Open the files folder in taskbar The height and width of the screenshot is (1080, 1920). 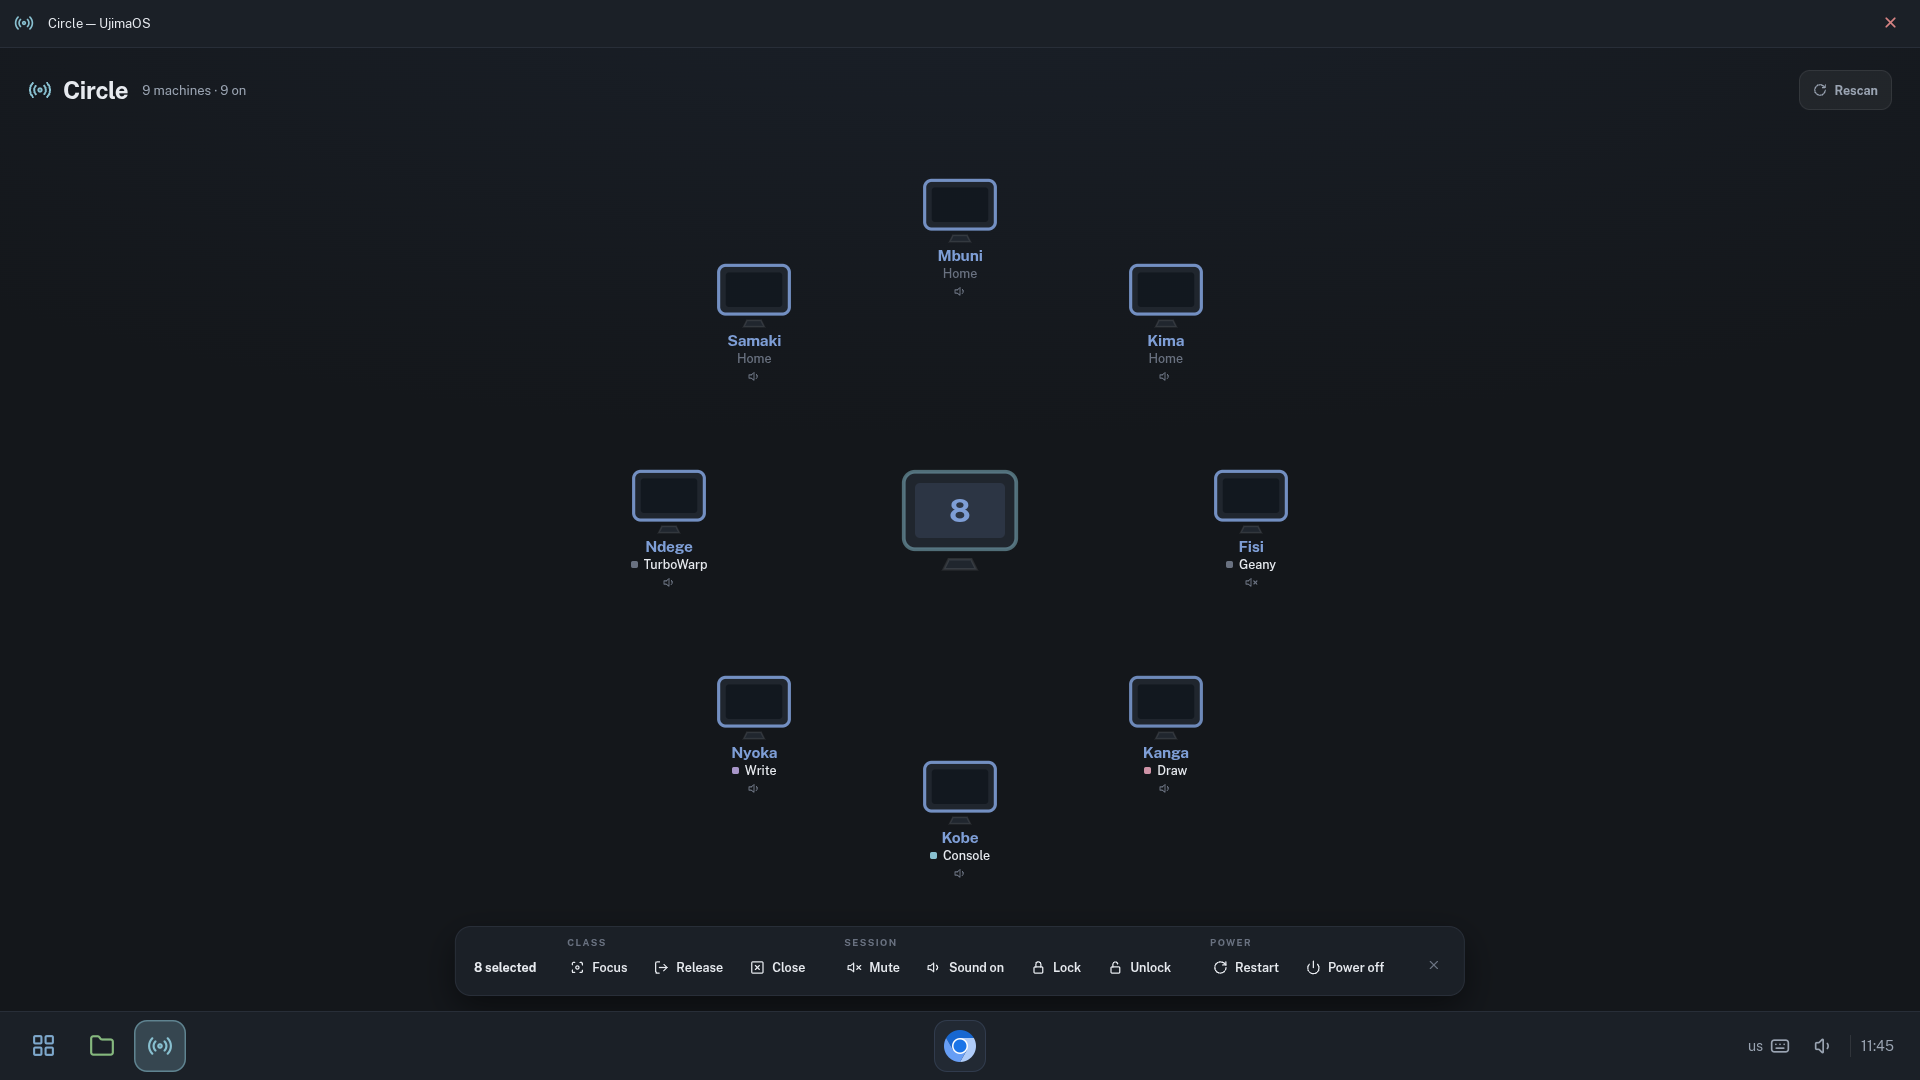coord(101,1046)
